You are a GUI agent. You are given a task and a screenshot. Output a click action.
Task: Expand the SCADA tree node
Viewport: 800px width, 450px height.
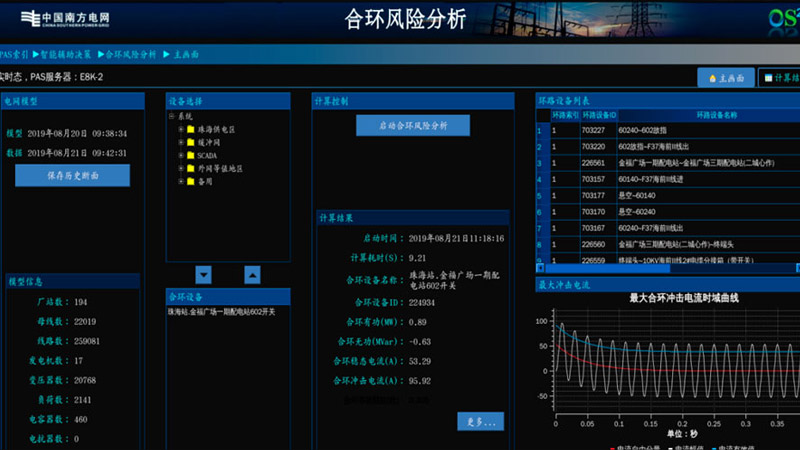[x=180, y=156]
